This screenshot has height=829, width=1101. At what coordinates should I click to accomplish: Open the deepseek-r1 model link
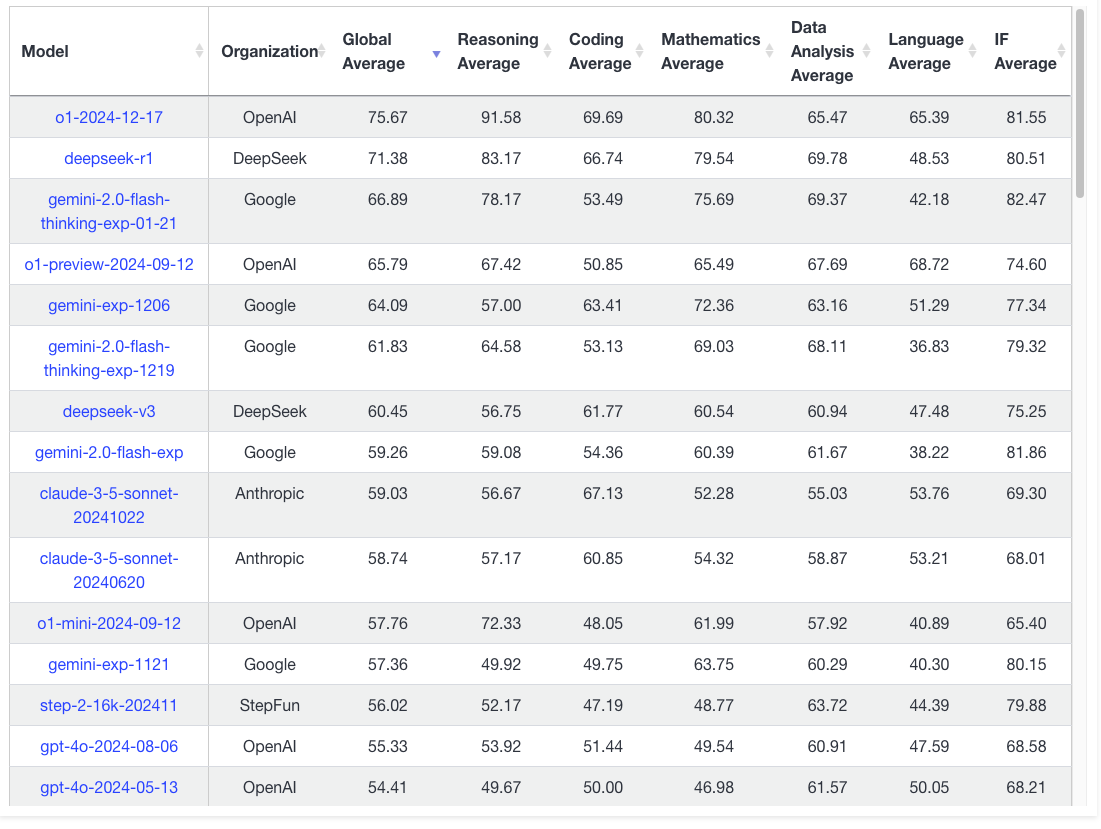(x=109, y=159)
